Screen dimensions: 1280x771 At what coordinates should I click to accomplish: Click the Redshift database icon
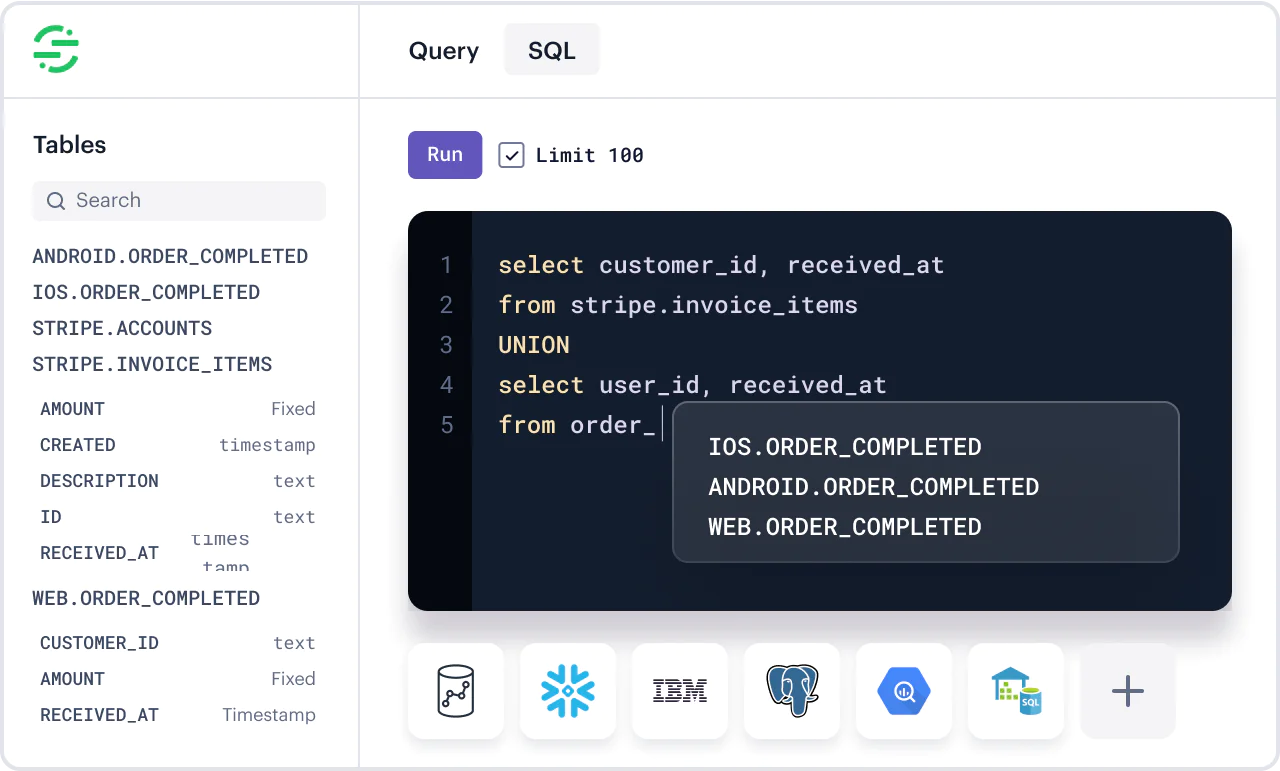[456, 691]
